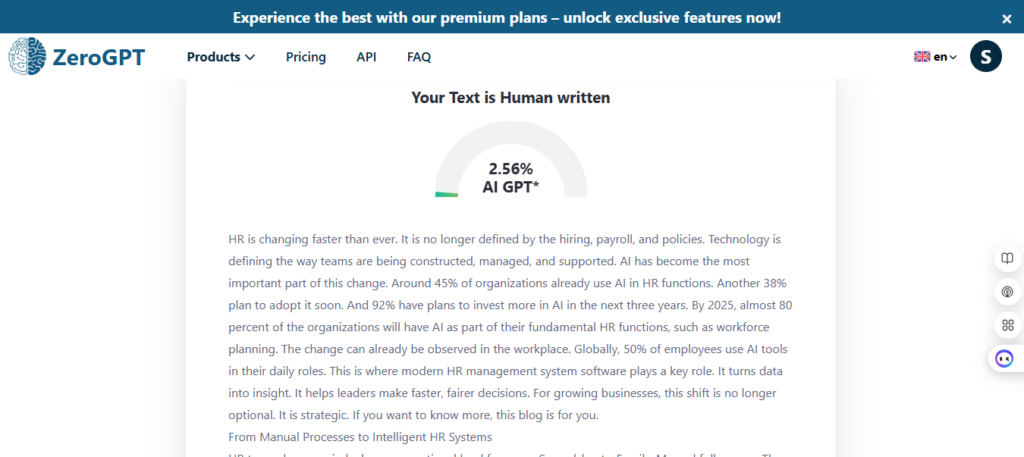Expand the Products dropdown menu

pos(220,57)
